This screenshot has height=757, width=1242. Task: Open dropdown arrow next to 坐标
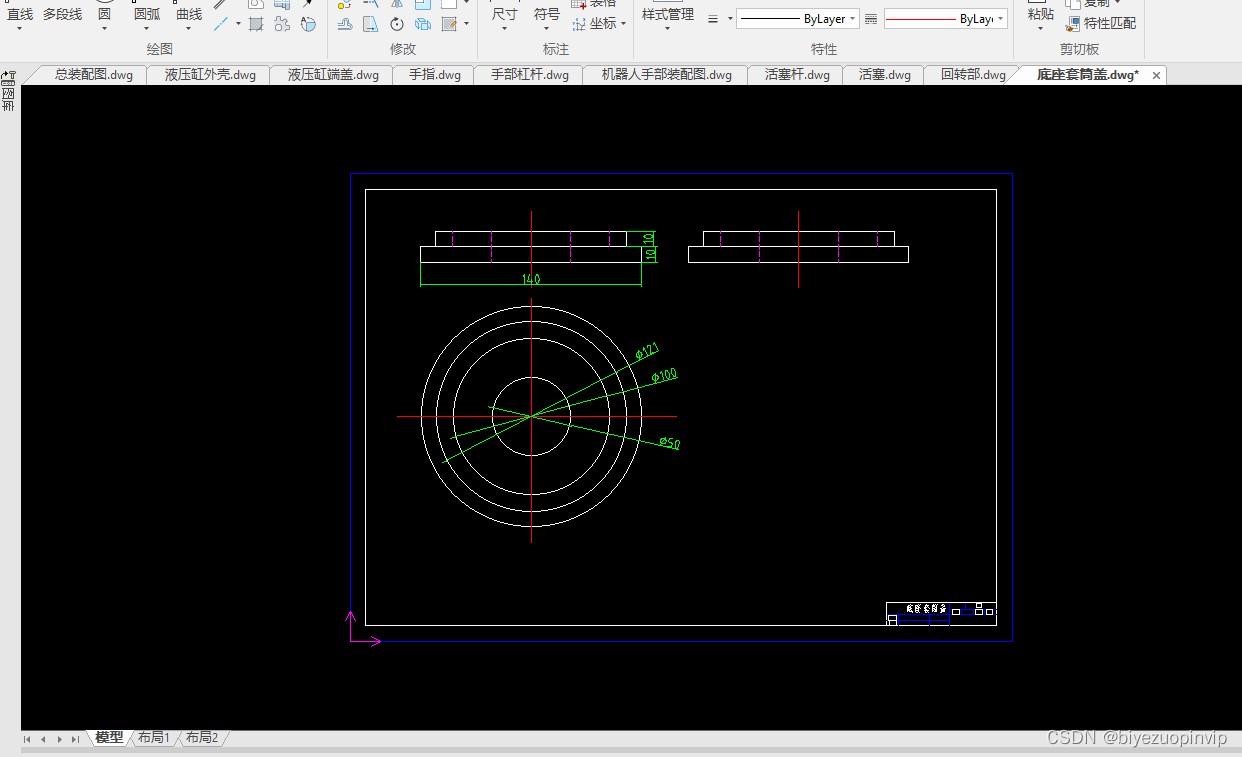[624, 24]
